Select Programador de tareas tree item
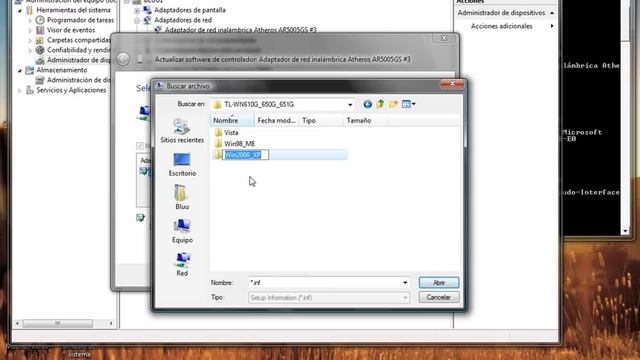Screen dimensions: 640x360 tap(80, 20)
